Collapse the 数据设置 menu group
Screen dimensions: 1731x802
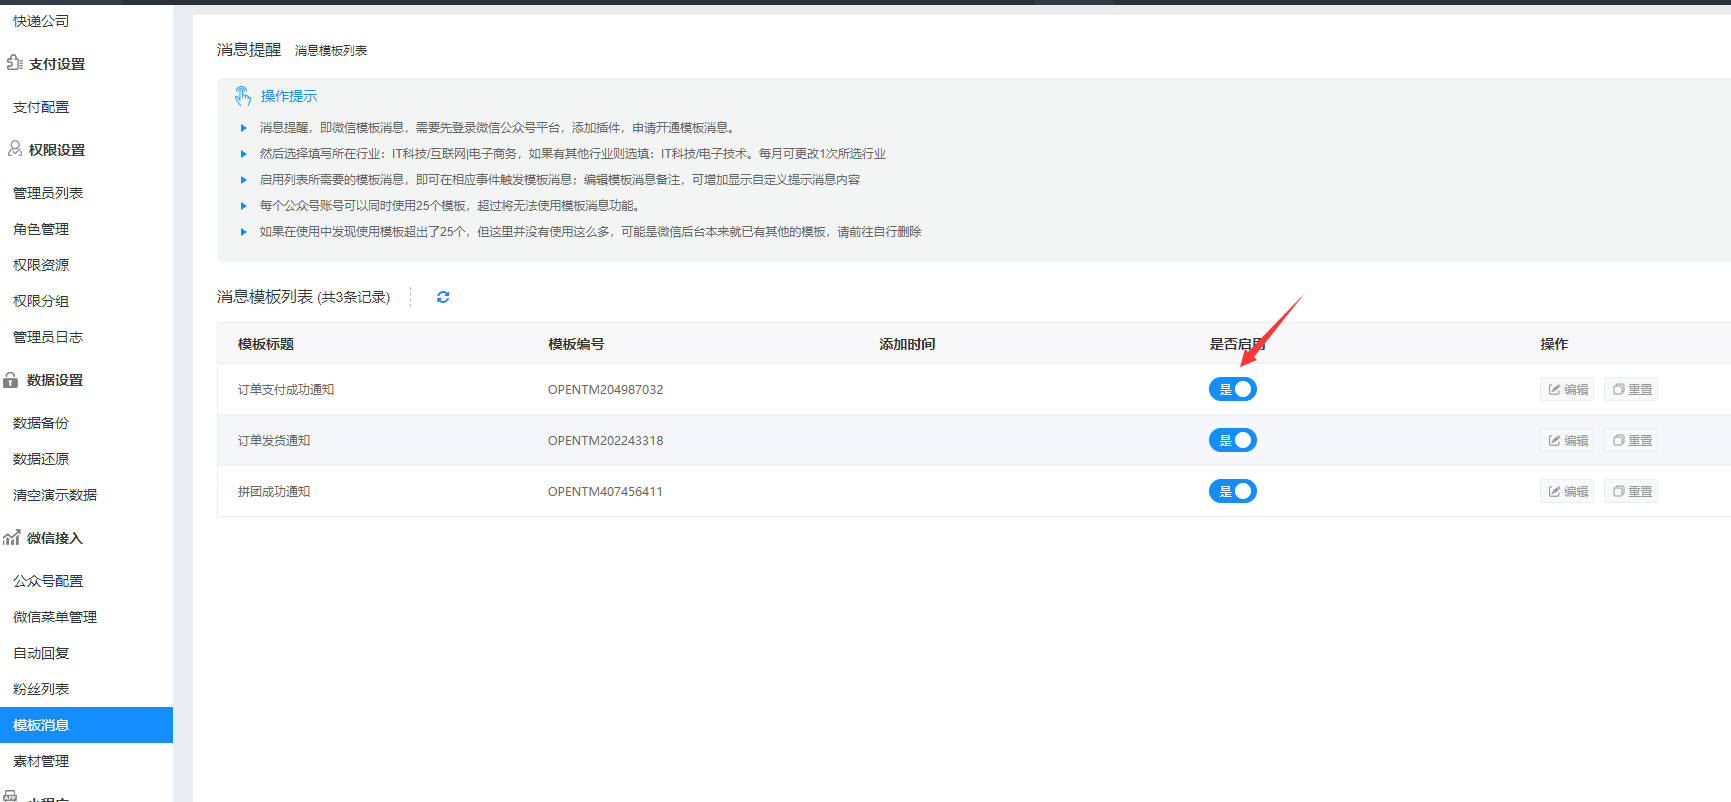coord(55,380)
